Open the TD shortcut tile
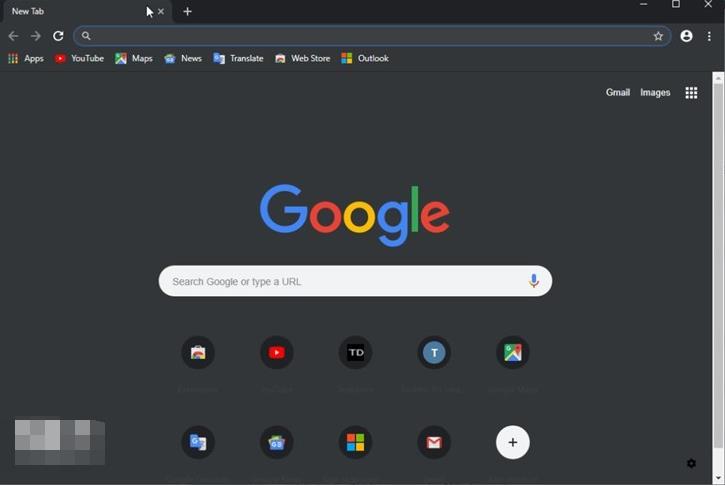 [355, 352]
